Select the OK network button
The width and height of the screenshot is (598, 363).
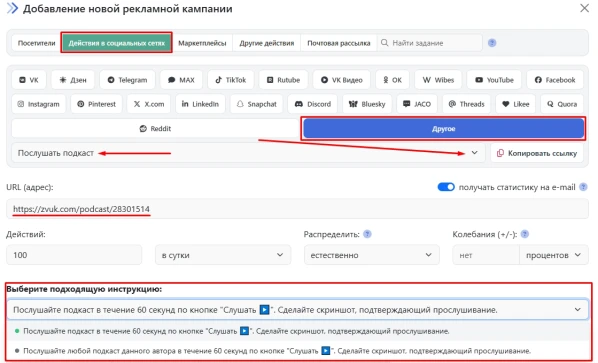[x=392, y=80]
